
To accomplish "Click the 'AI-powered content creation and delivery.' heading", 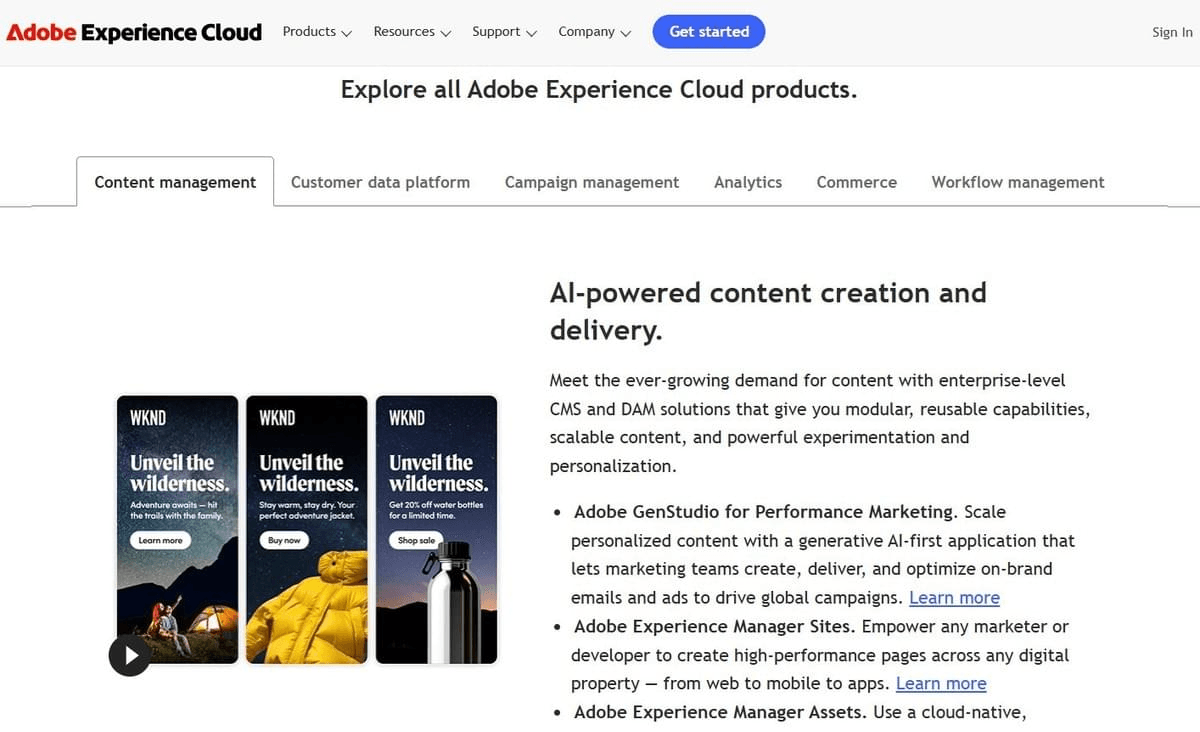I will (768, 311).
